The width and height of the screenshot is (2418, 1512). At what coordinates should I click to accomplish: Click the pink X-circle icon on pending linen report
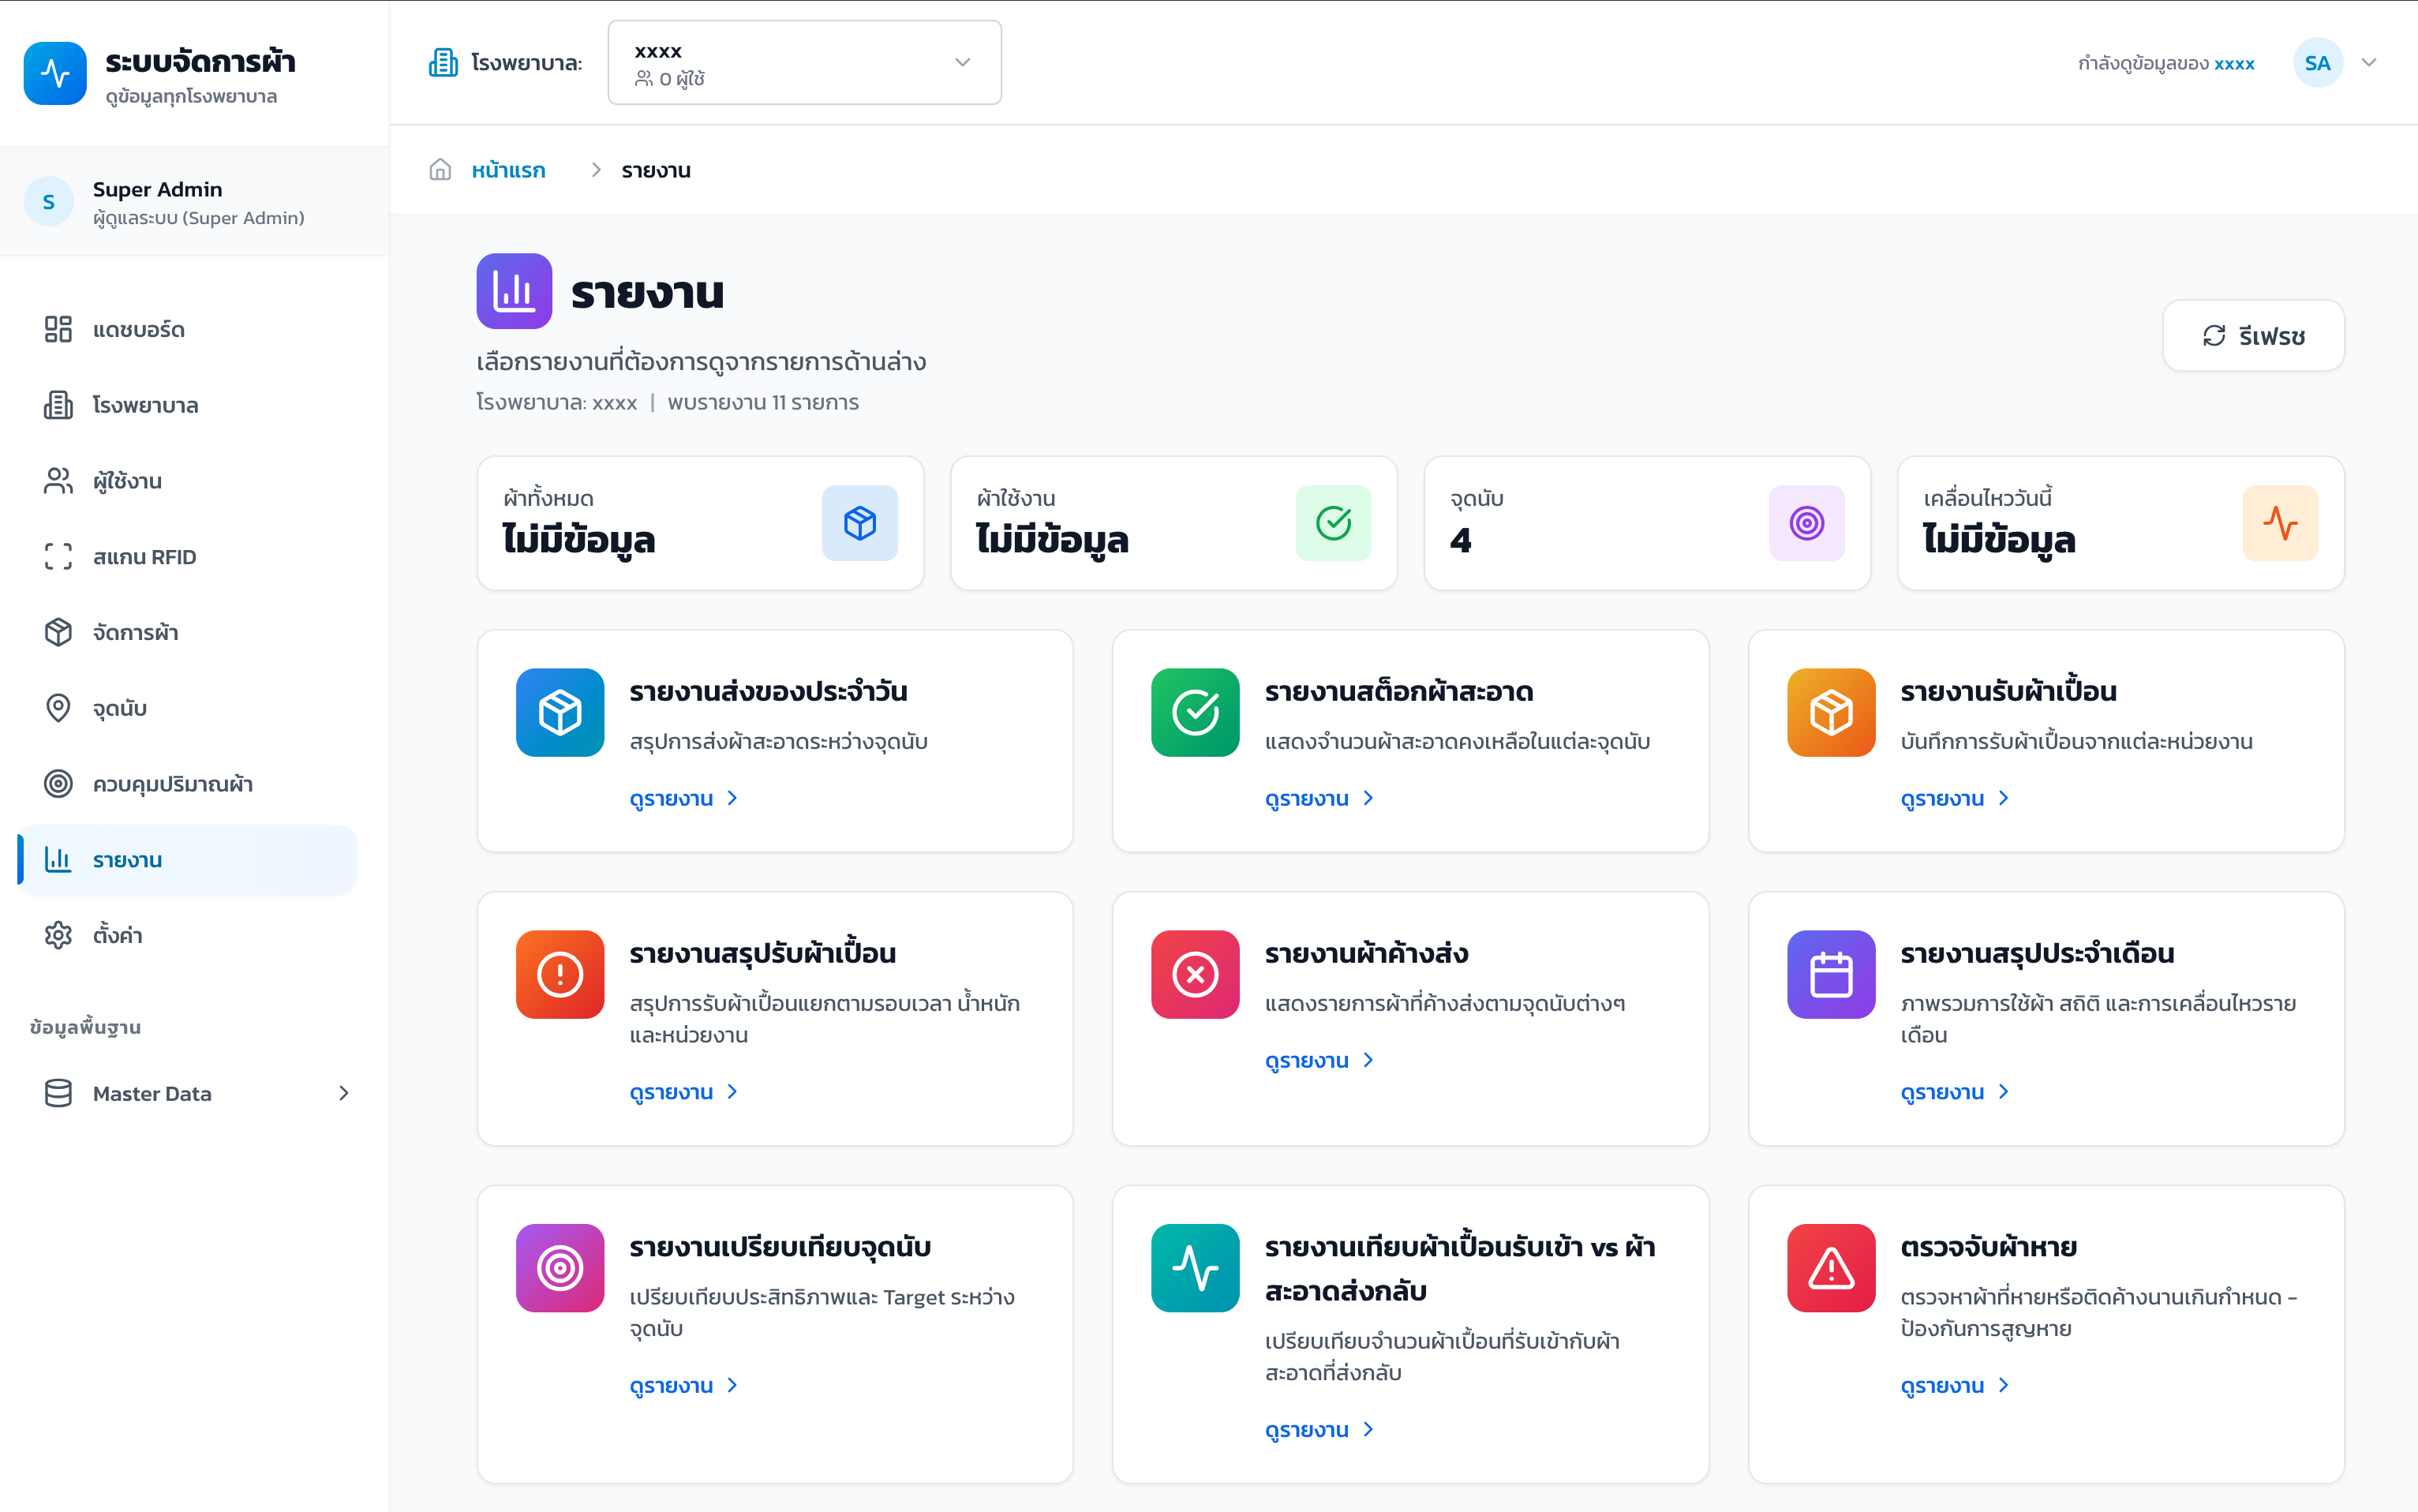coord(1194,974)
